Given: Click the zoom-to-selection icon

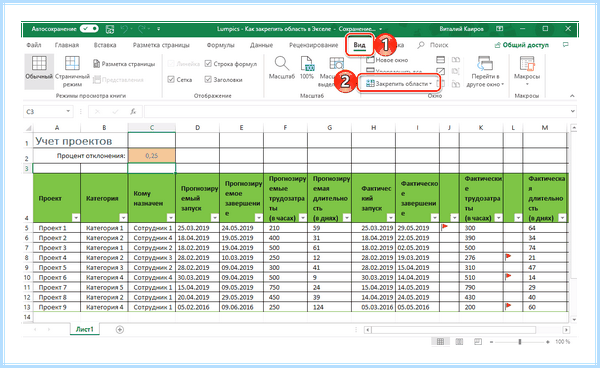Looking at the screenshot, I should (x=337, y=64).
